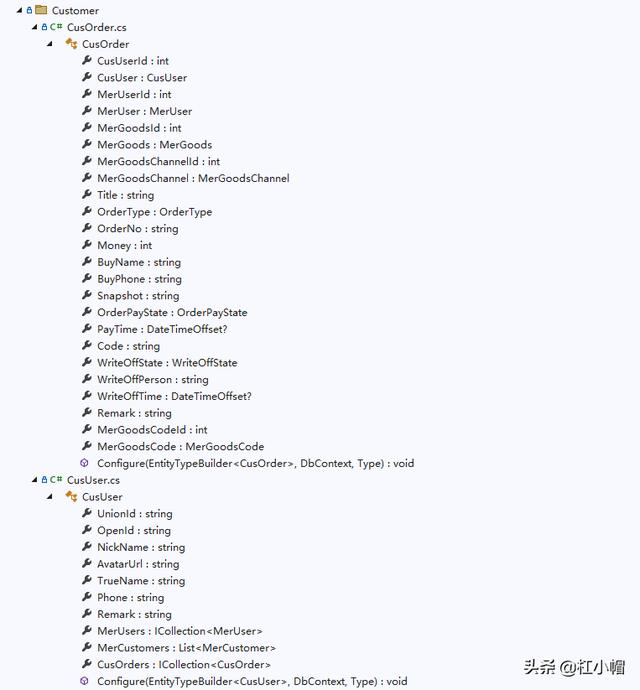
Task: Select the Customer folder
Action: tap(75, 10)
